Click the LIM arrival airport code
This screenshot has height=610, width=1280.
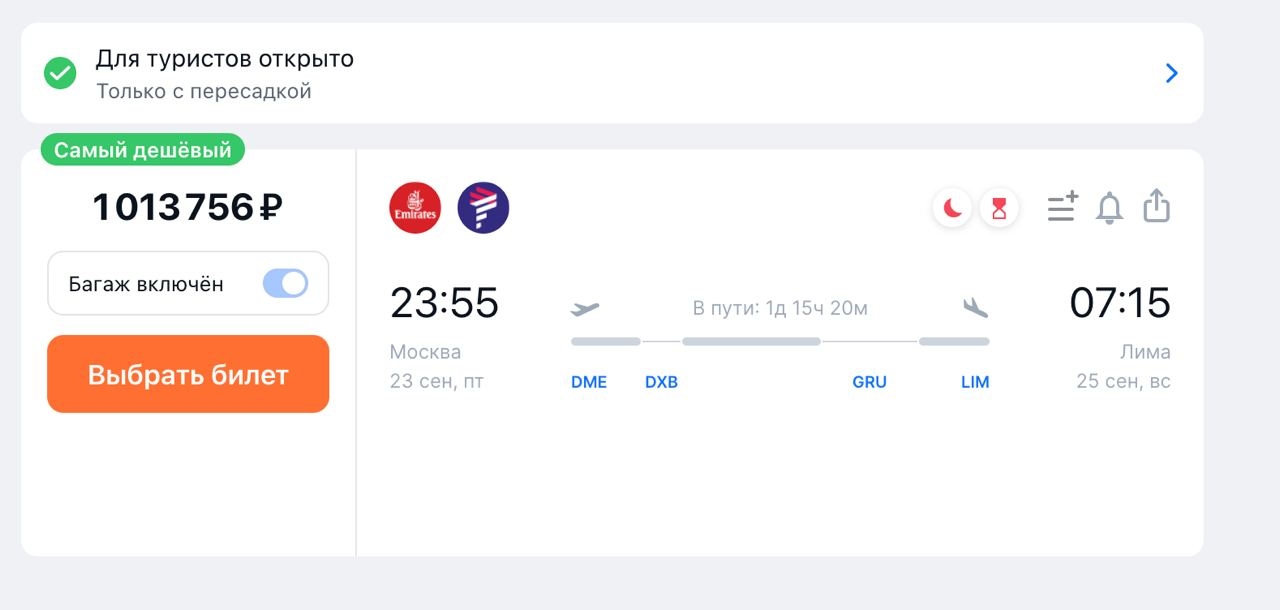point(975,382)
